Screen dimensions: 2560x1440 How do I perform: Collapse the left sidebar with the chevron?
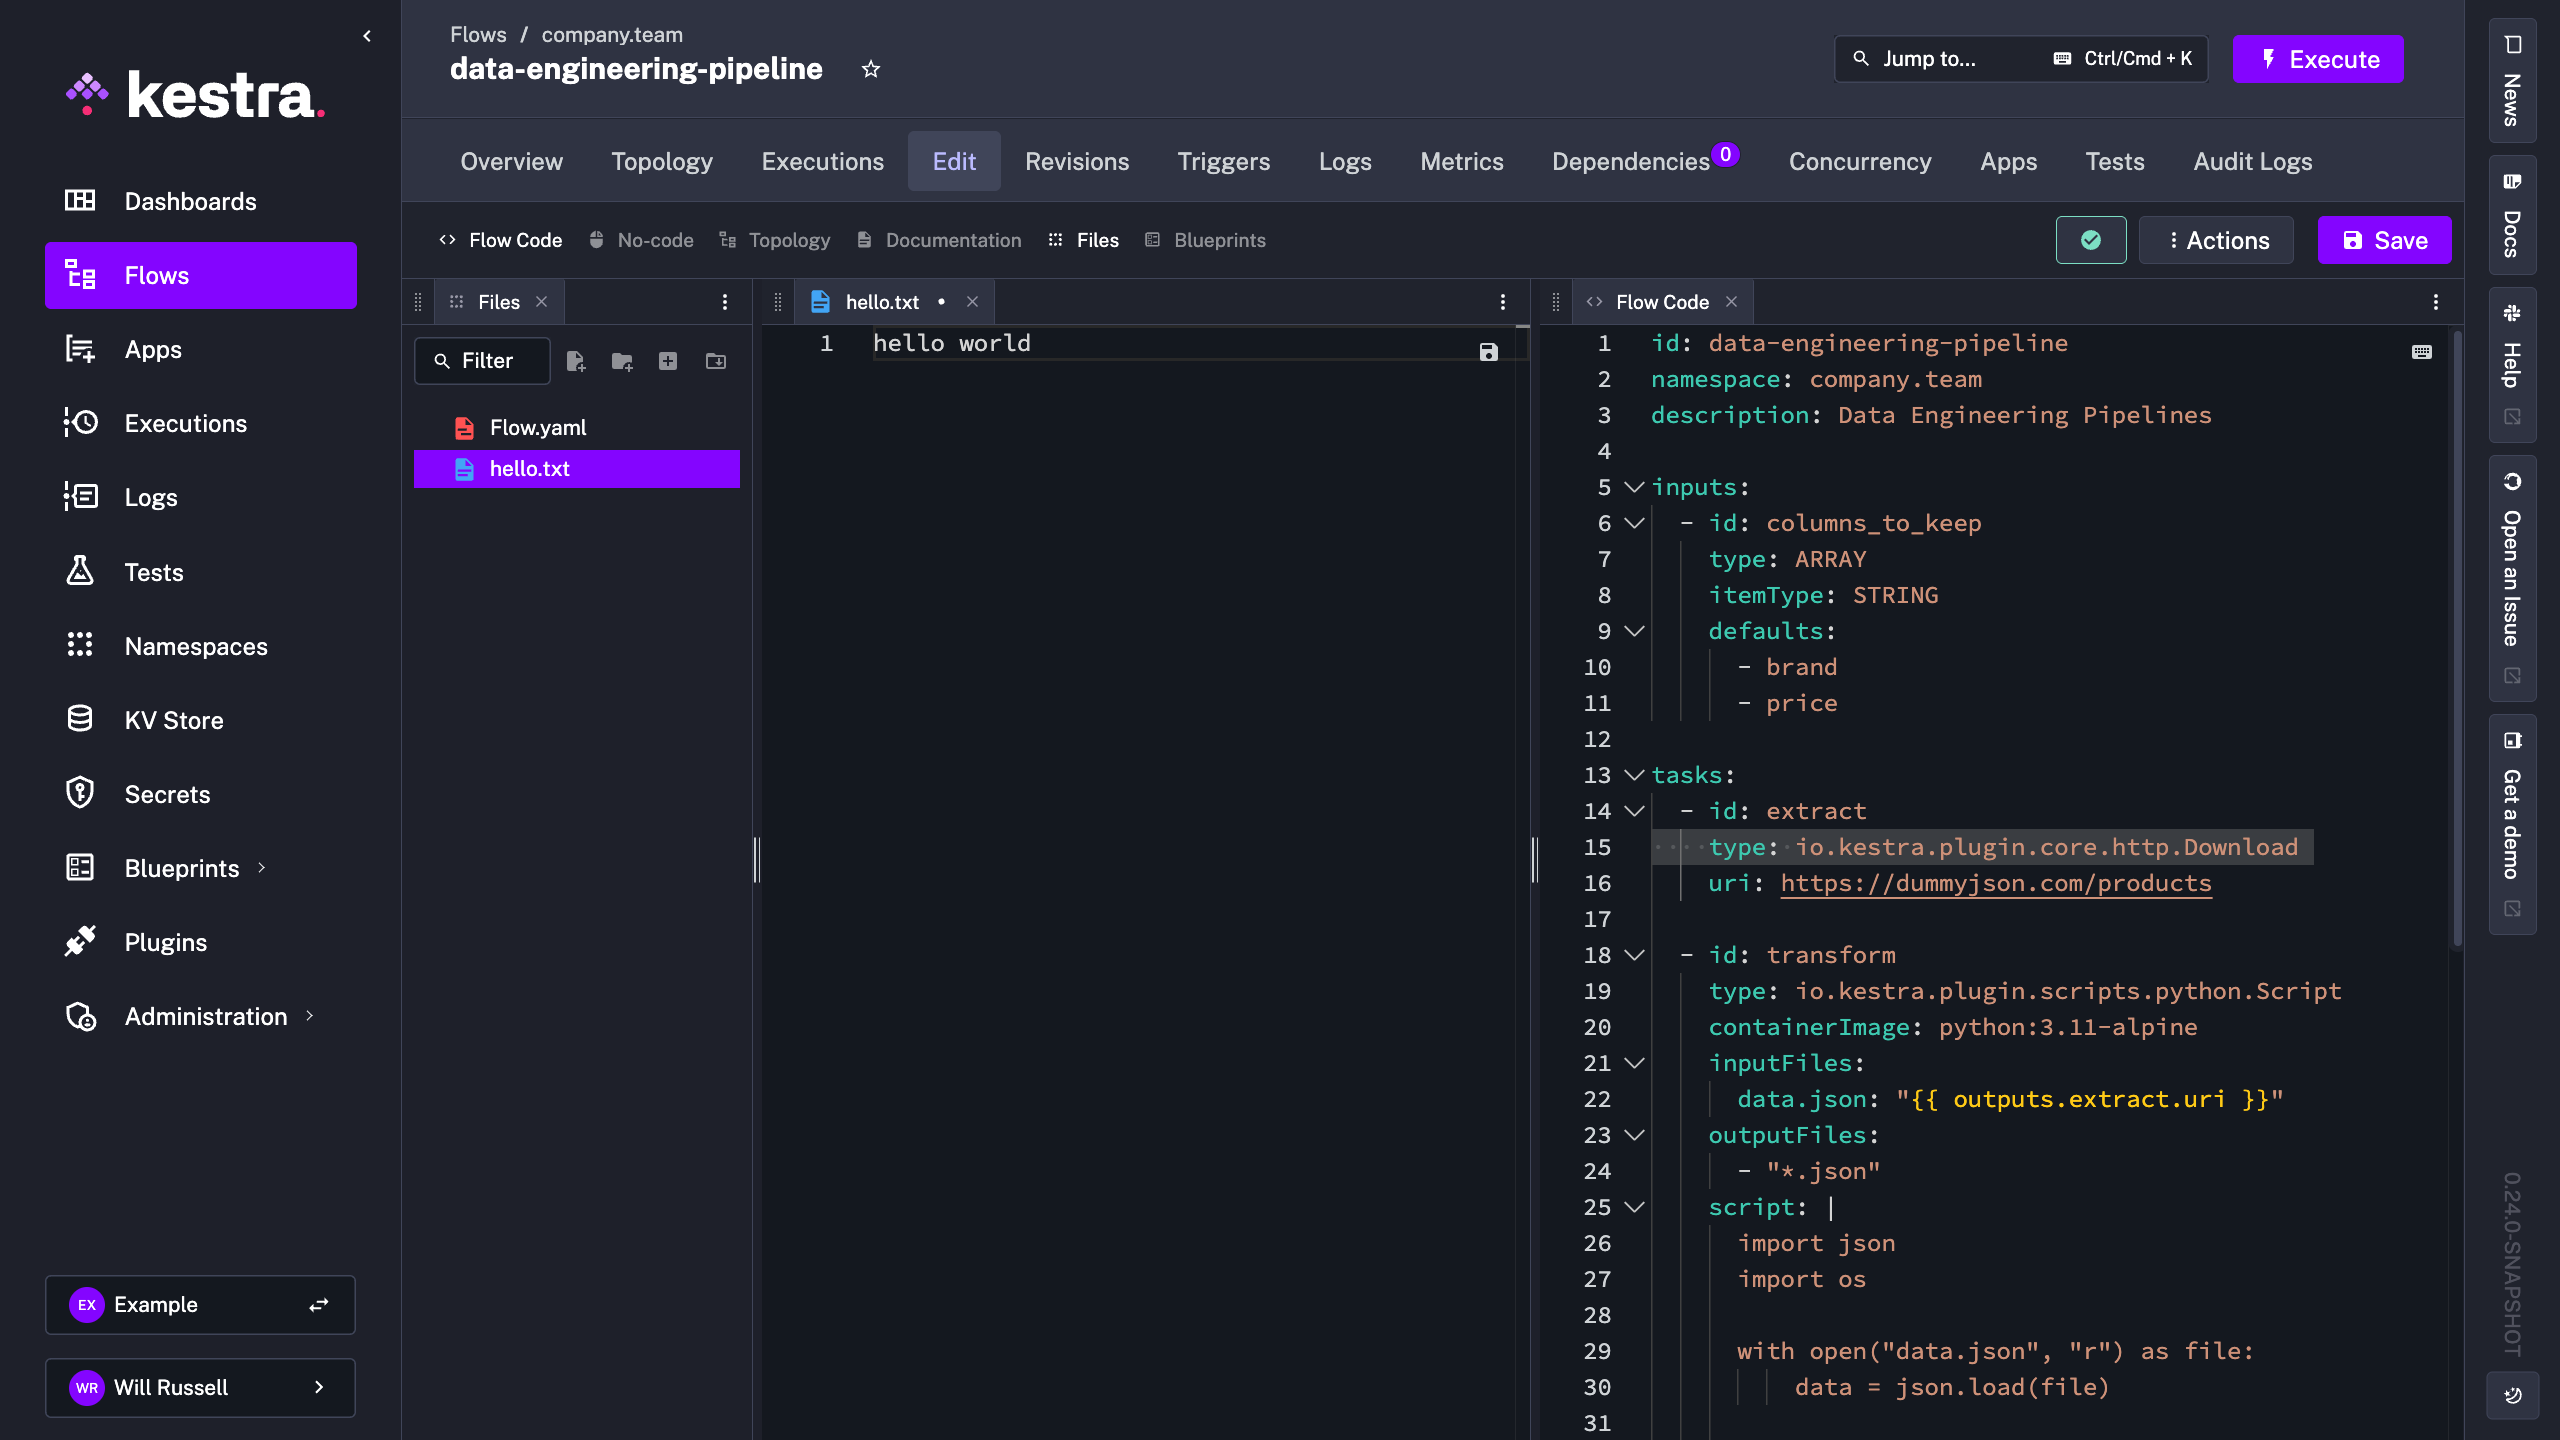(x=367, y=36)
